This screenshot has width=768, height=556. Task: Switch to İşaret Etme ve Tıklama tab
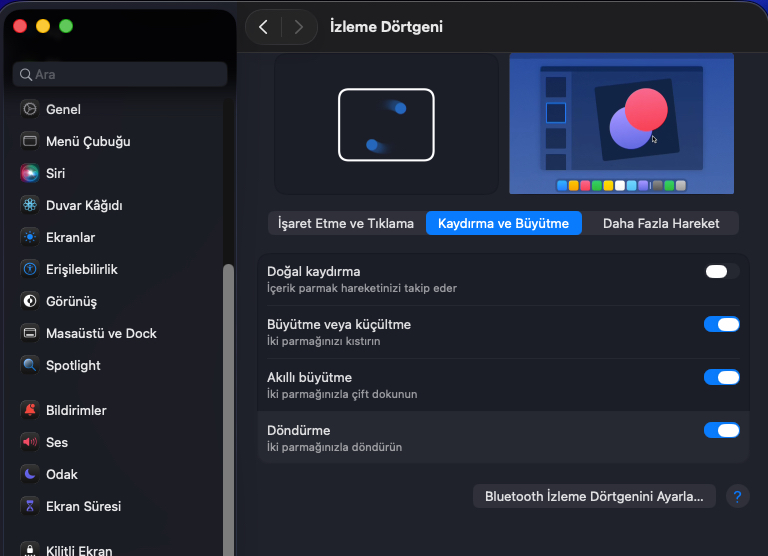point(346,223)
